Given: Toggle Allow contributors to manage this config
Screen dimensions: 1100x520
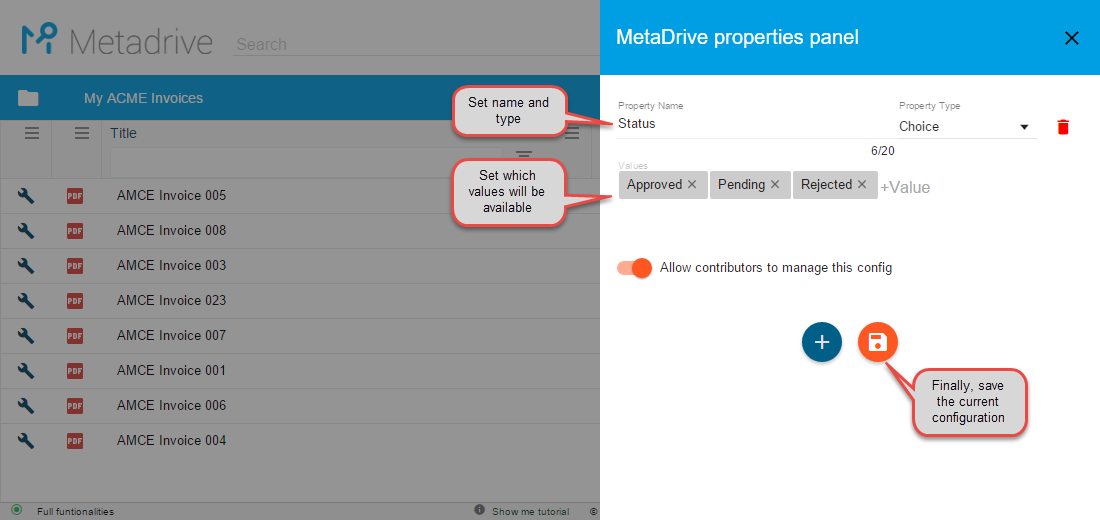Looking at the screenshot, I should pyautogui.click(x=634, y=268).
